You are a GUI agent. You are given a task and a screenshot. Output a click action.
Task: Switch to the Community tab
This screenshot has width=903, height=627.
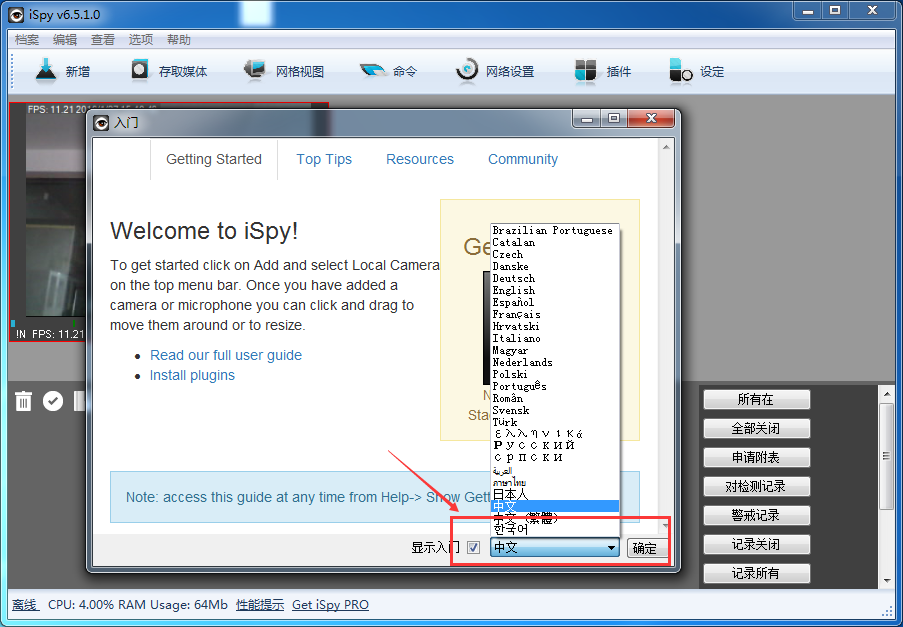523,159
